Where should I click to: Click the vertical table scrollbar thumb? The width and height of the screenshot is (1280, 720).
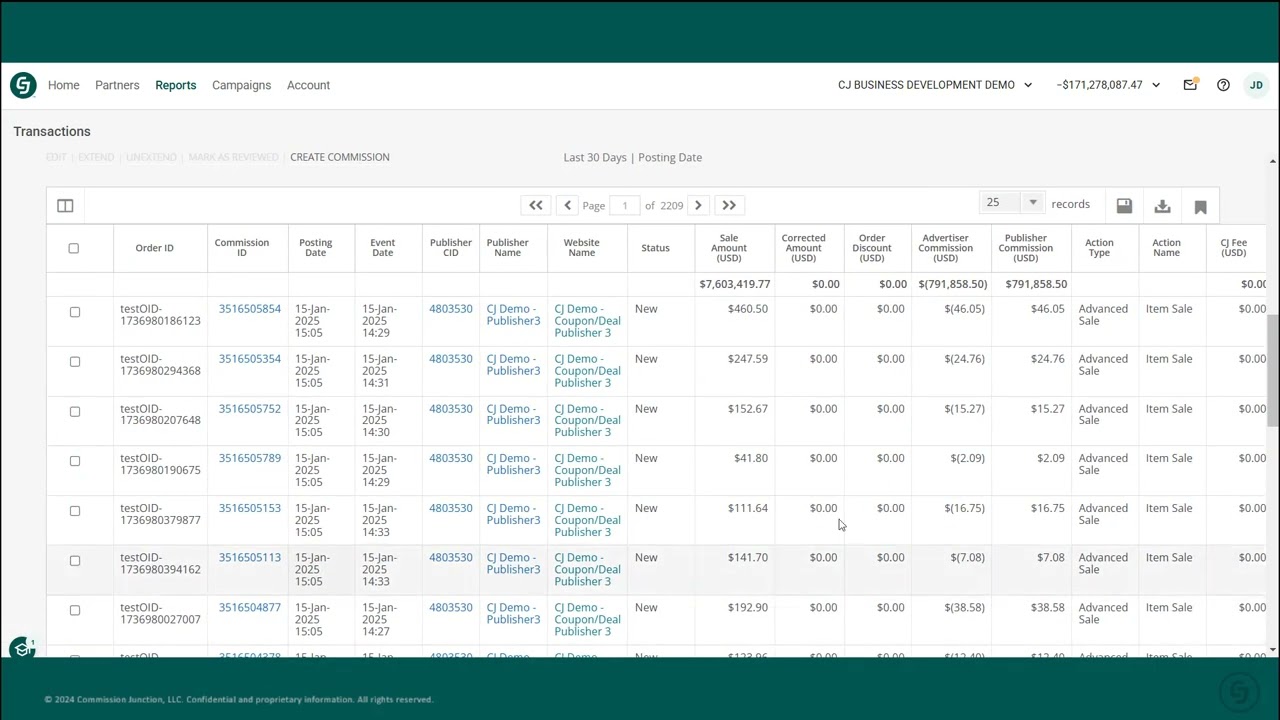pyautogui.click(x=1273, y=370)
